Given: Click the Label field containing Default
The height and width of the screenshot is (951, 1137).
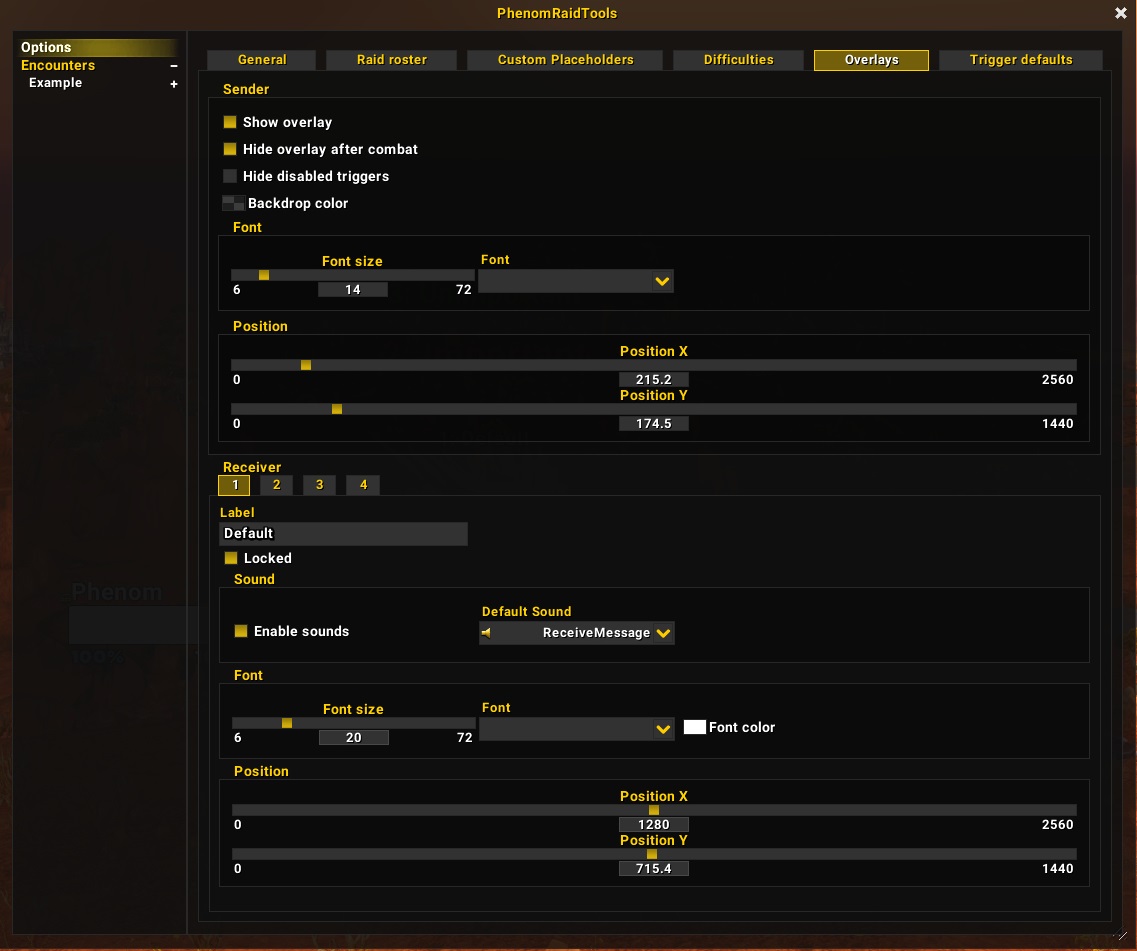Looking at the screenshot, I should (344, 534).
